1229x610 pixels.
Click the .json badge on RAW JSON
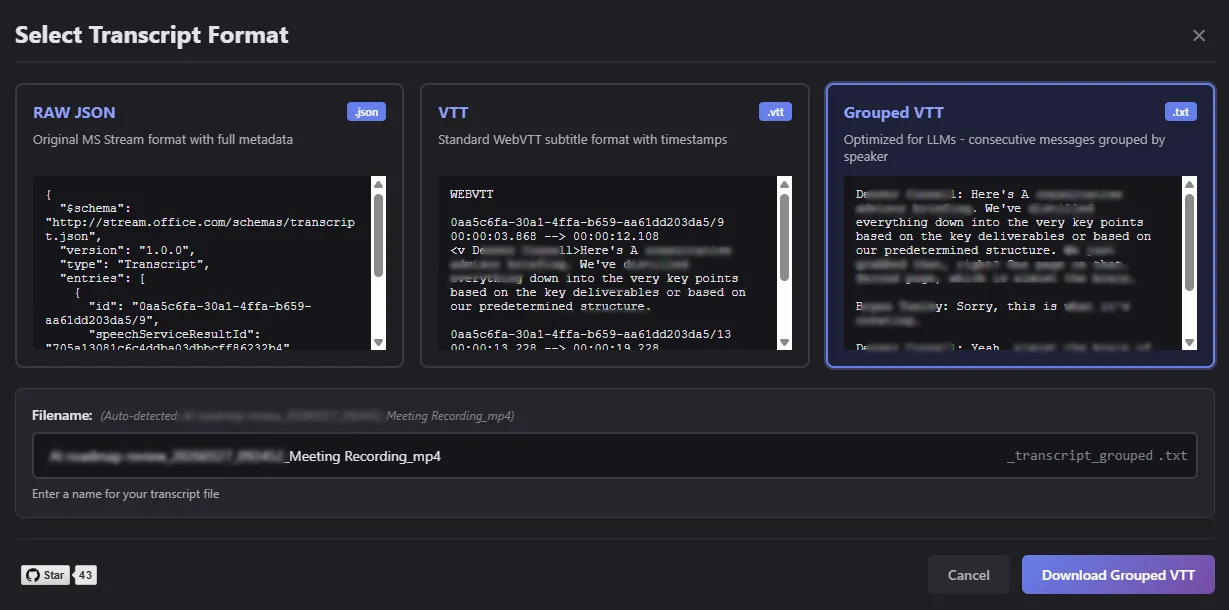(367, 112)
